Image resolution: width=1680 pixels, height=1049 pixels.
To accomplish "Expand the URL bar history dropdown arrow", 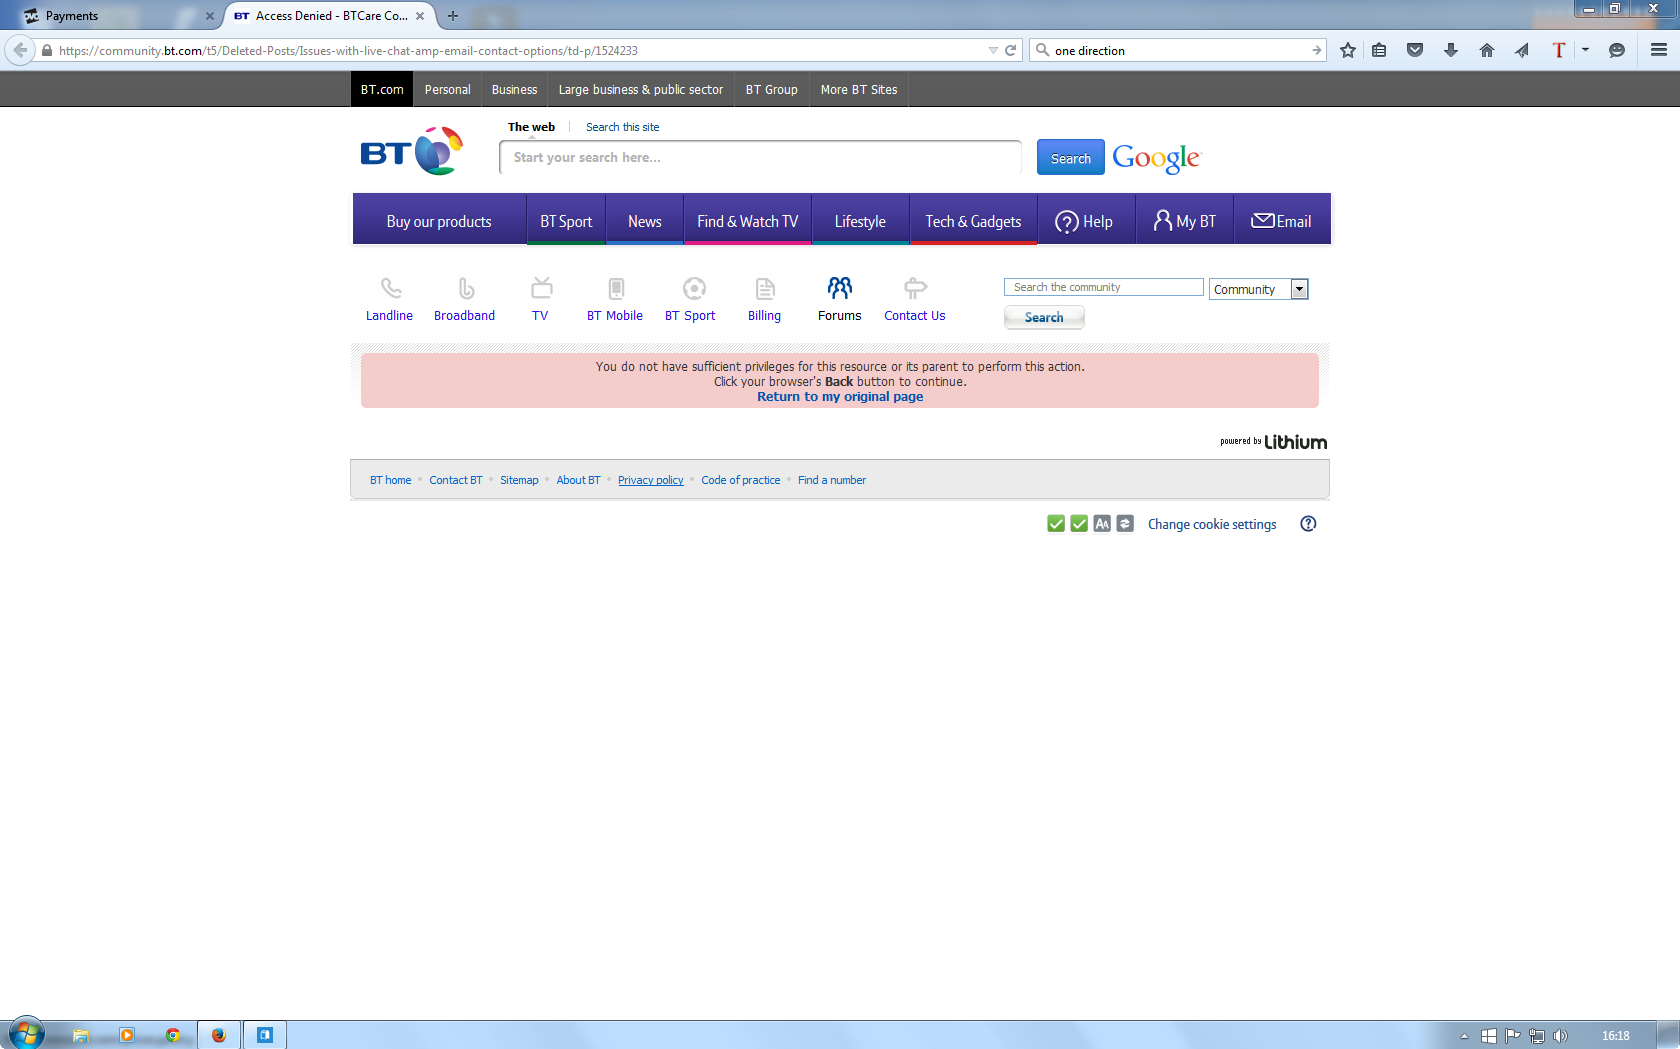I will 992,50.
